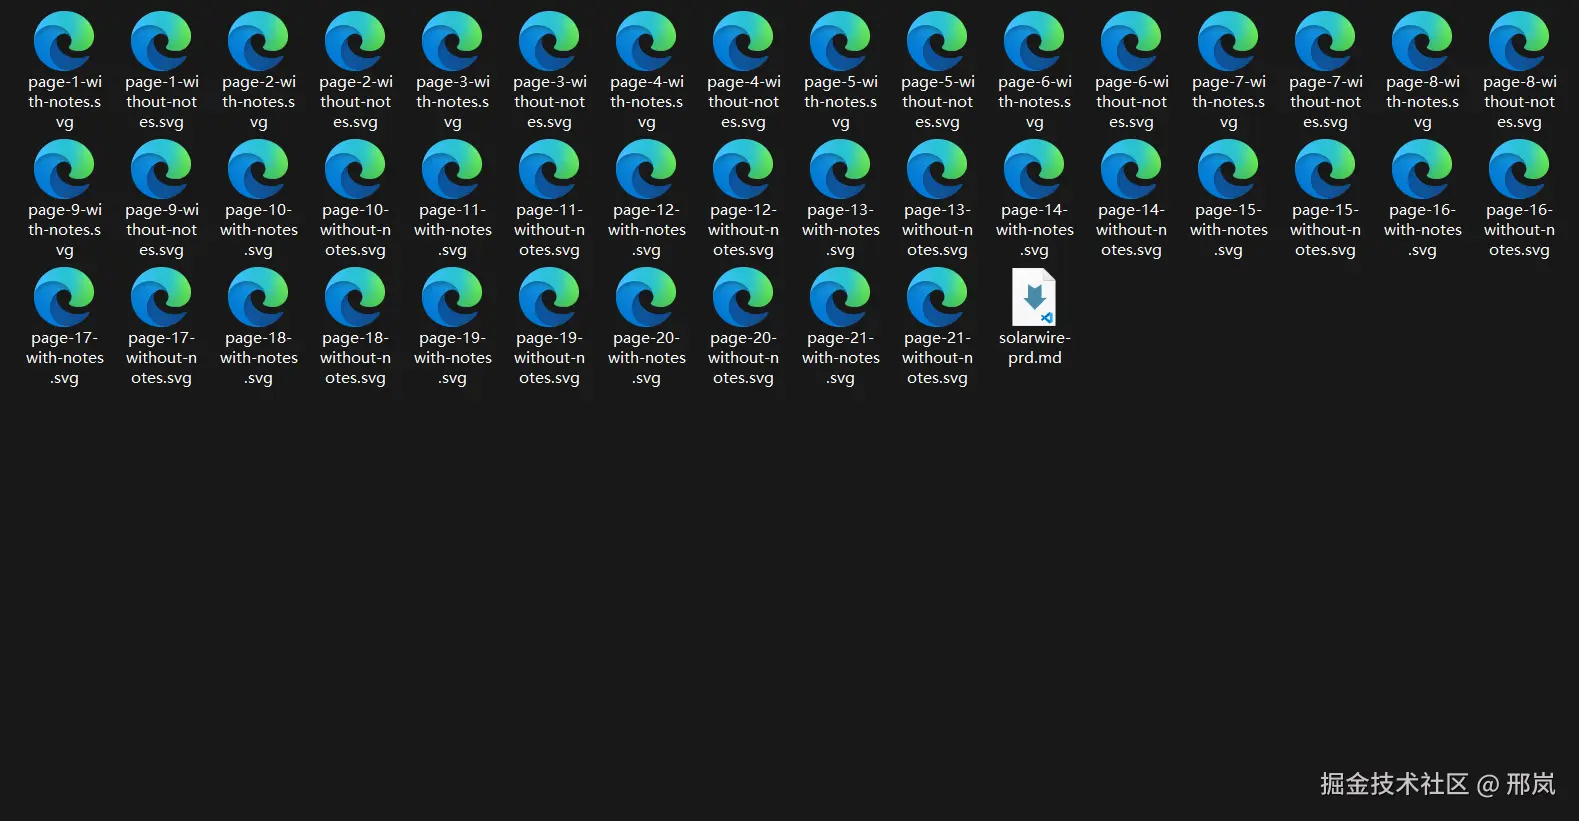Select the page-6-without-notes.svg icon
Screen dimensions: 1579x821
[1131, 41]
